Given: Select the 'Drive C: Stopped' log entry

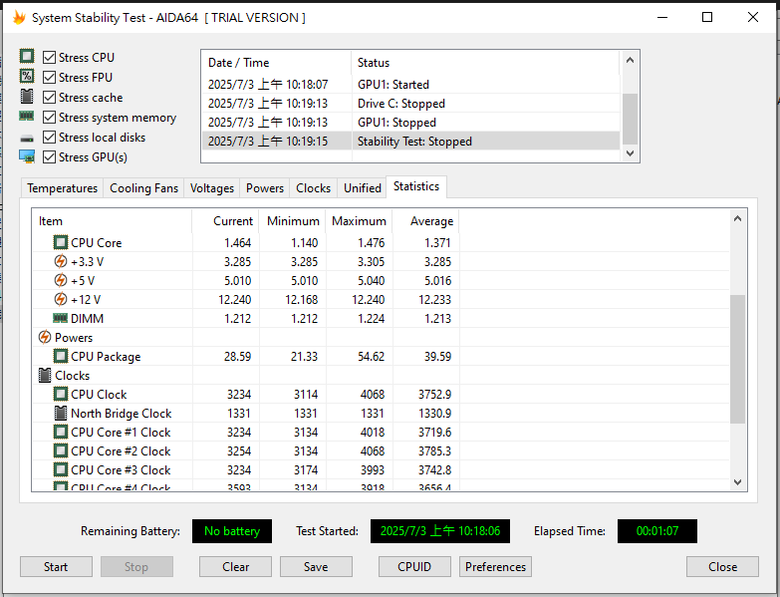Looking at the screenshot, I should coord(411,103).
